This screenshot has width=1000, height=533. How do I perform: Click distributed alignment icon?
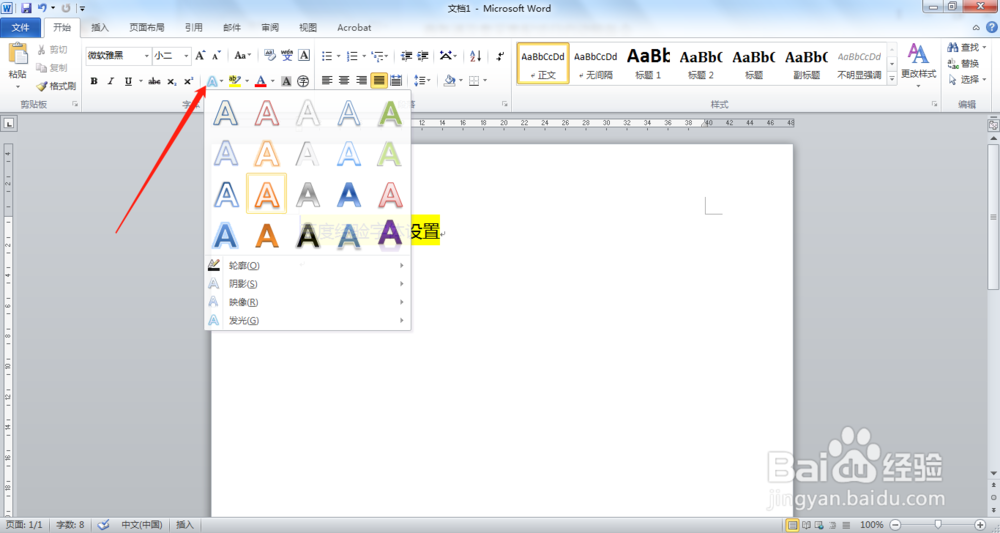(396, 80)
